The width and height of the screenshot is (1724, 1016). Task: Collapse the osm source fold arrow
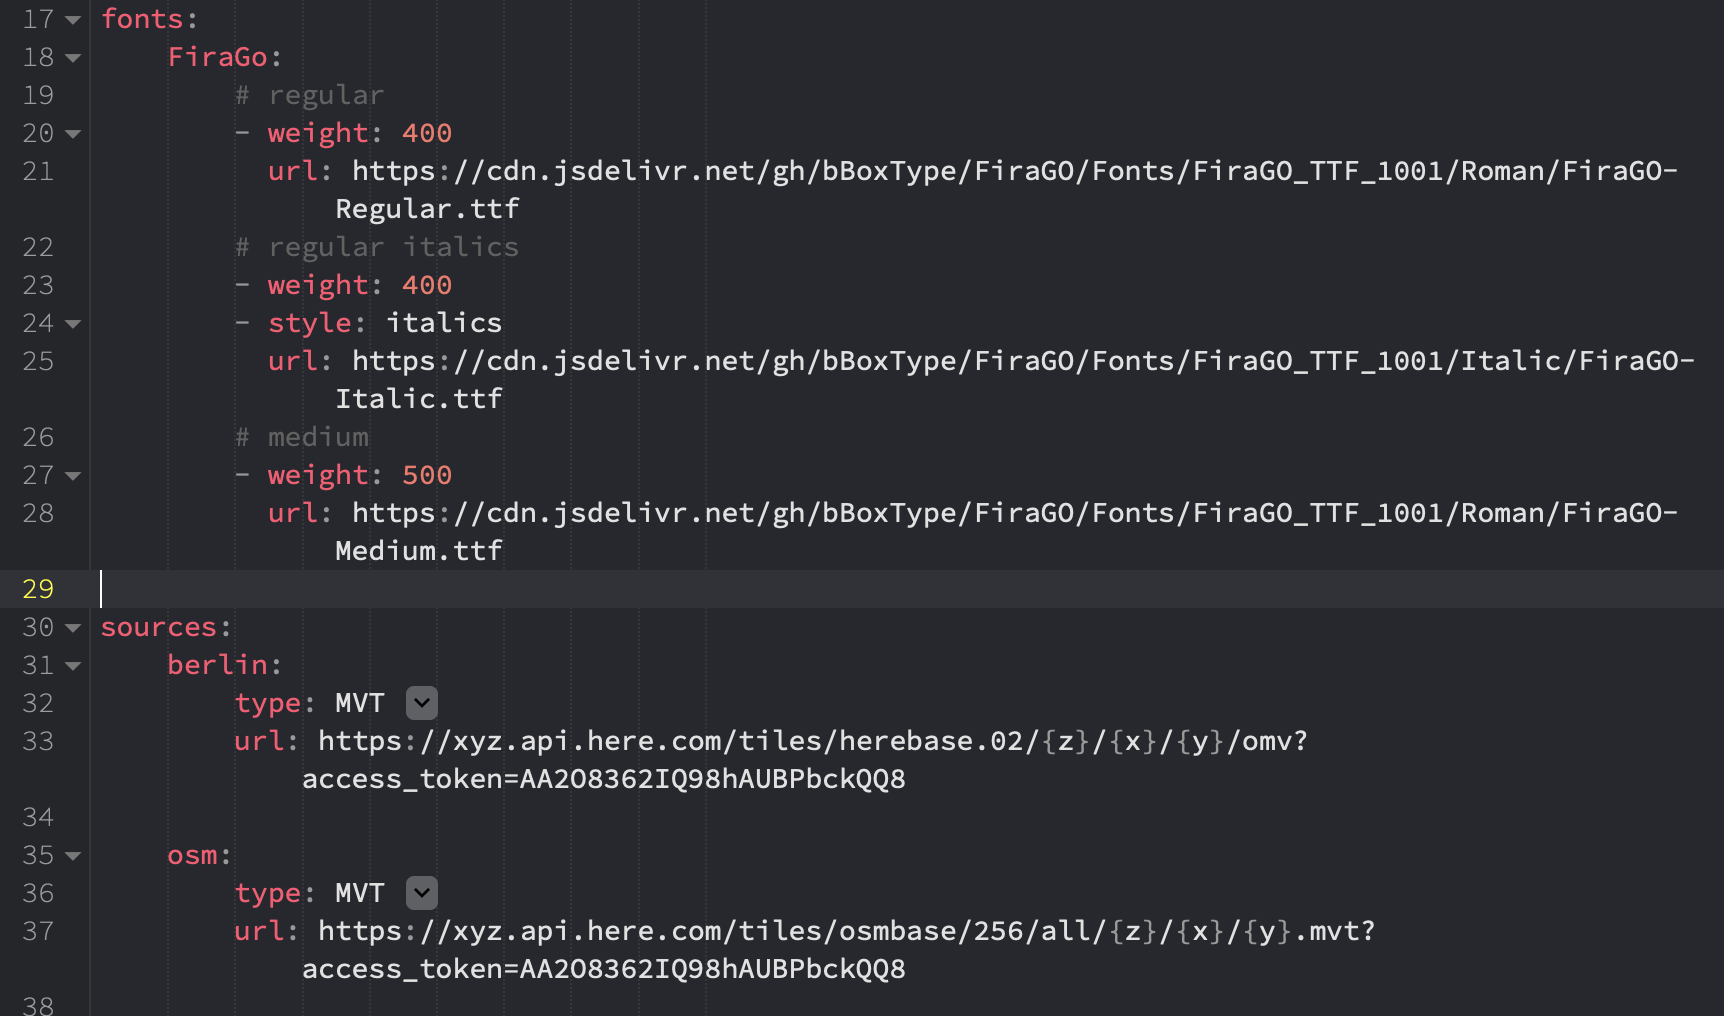73,856
